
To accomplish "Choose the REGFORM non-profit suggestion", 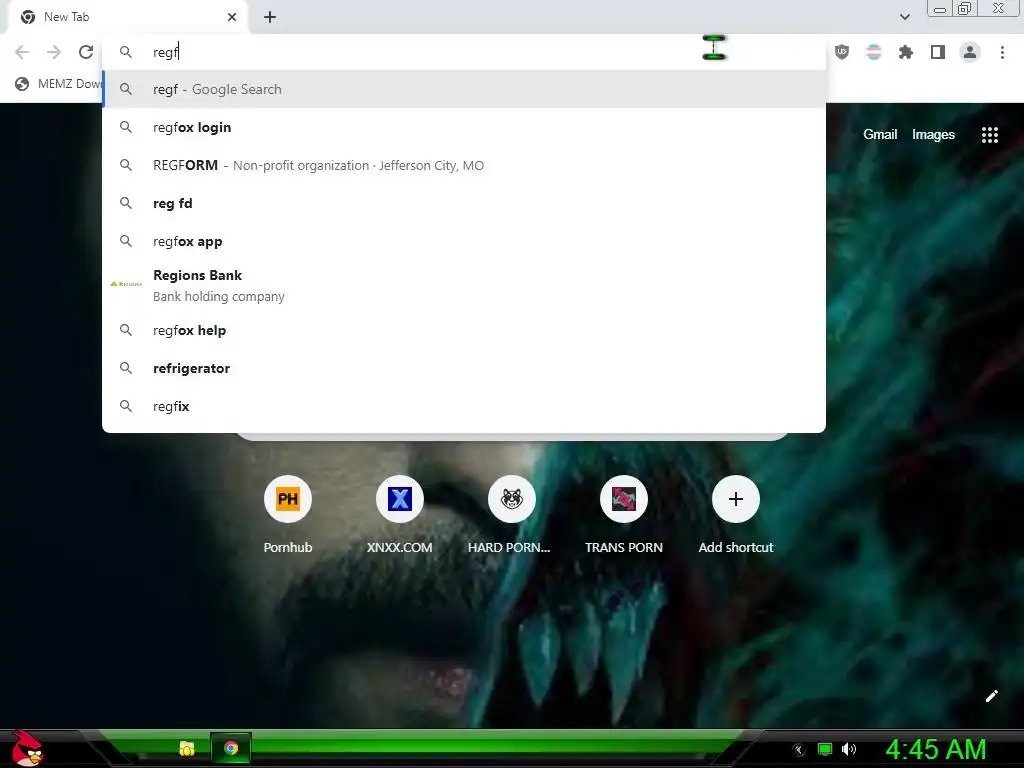I will (x=464, y=165).
